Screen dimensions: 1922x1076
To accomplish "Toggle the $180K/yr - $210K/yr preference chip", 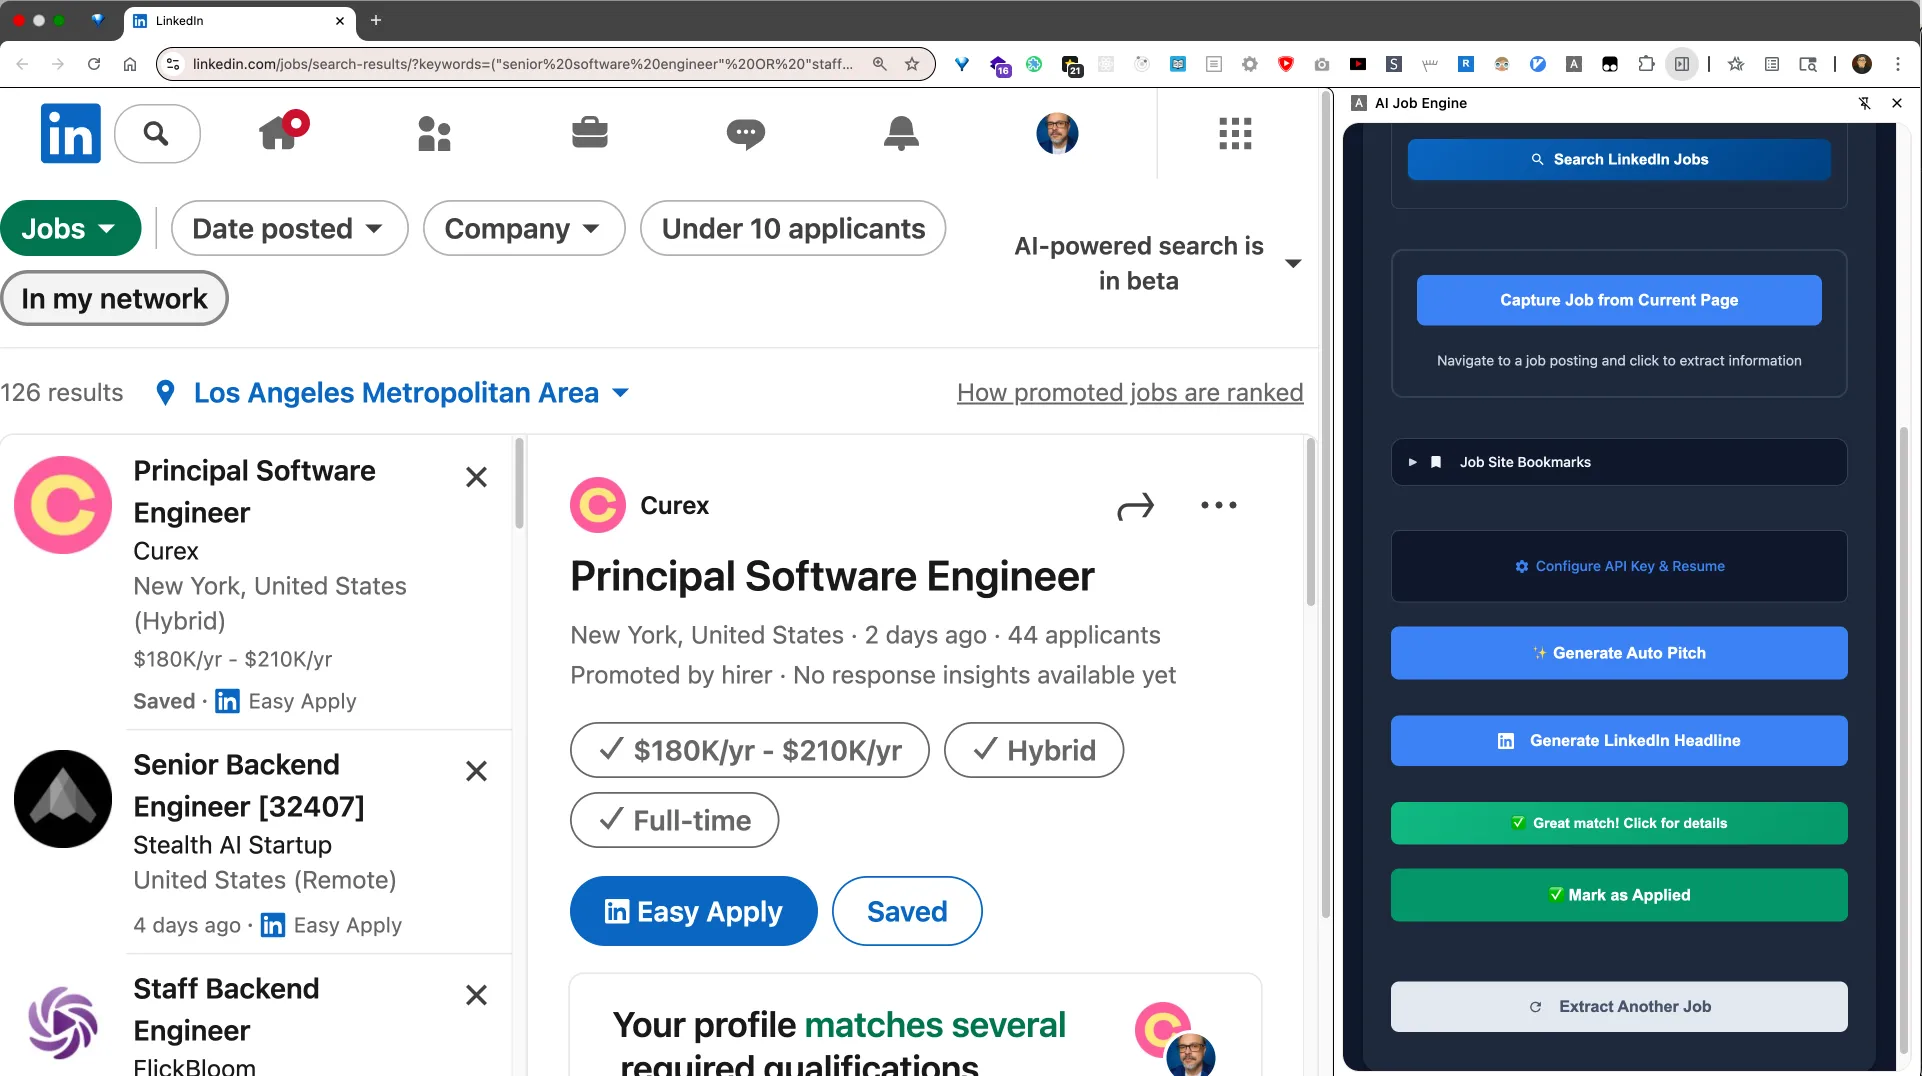I will tap(750, 750).
